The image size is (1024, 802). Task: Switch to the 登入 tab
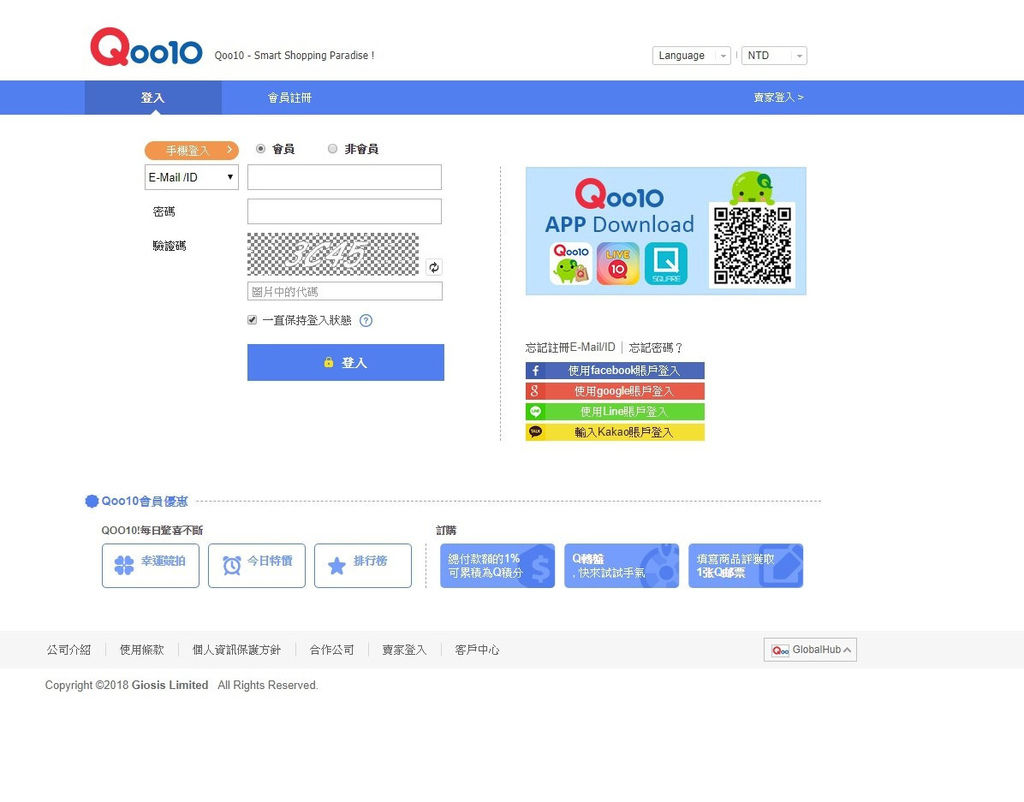pyautogui.click(x=153, y=97)
